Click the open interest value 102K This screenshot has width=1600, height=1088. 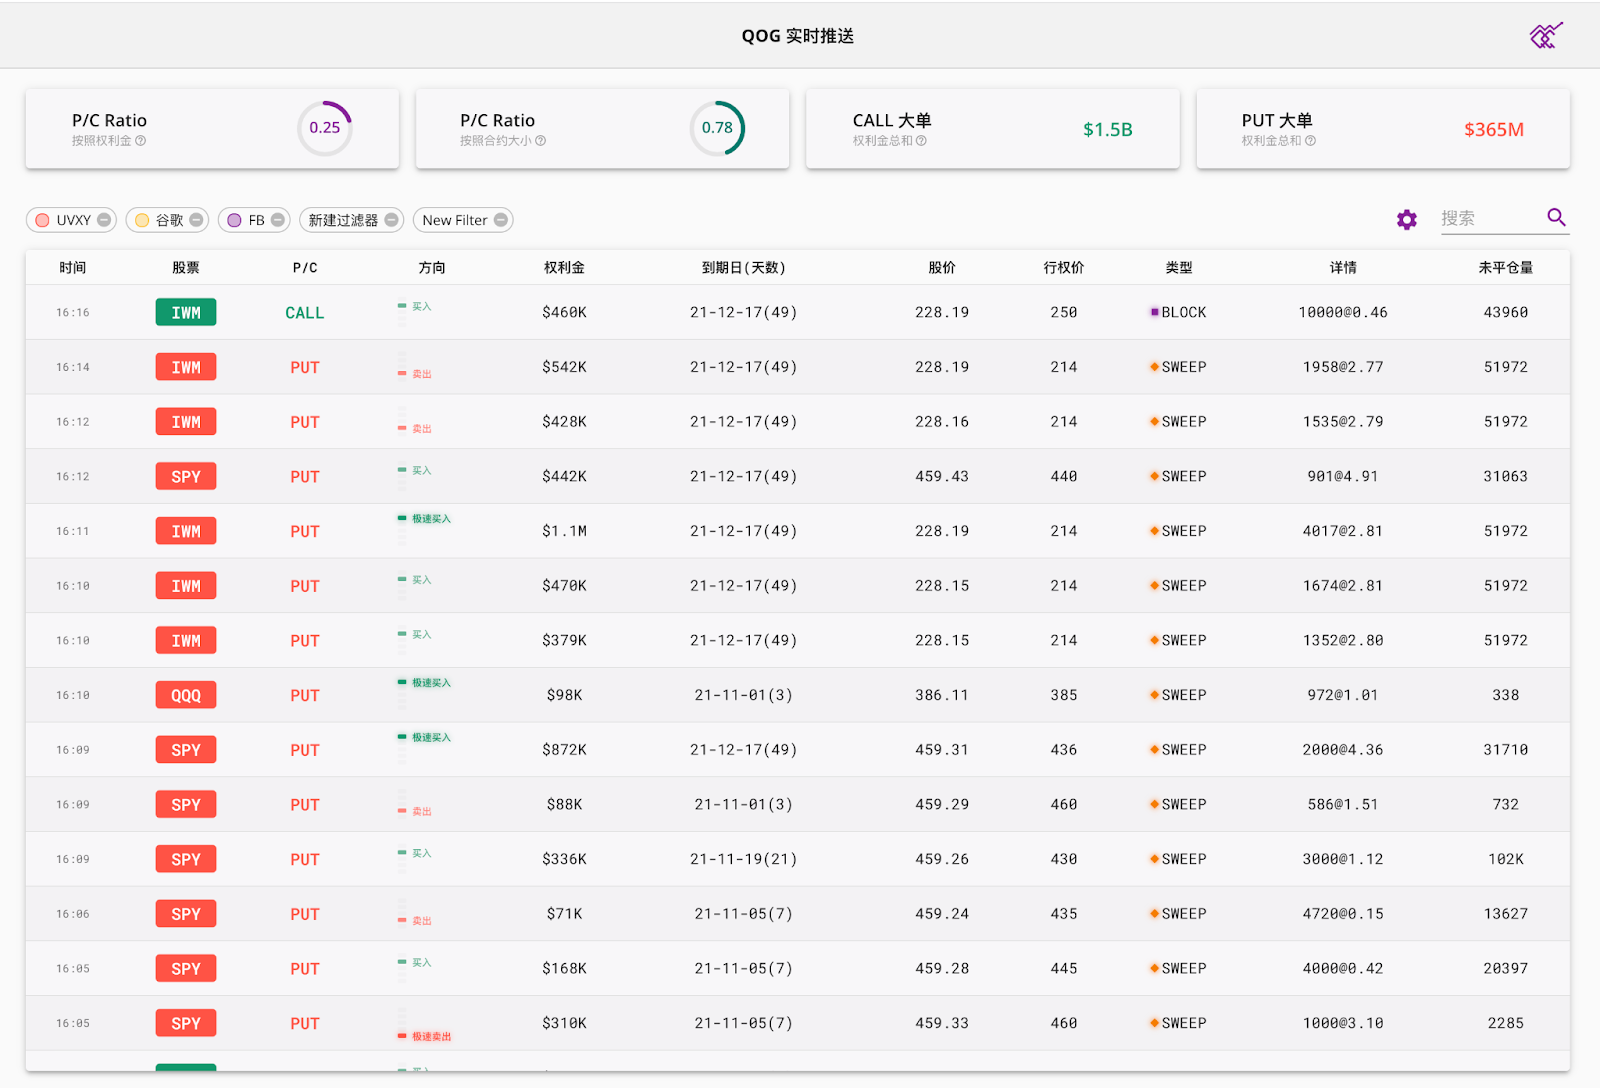click(x=1506, y=859)
